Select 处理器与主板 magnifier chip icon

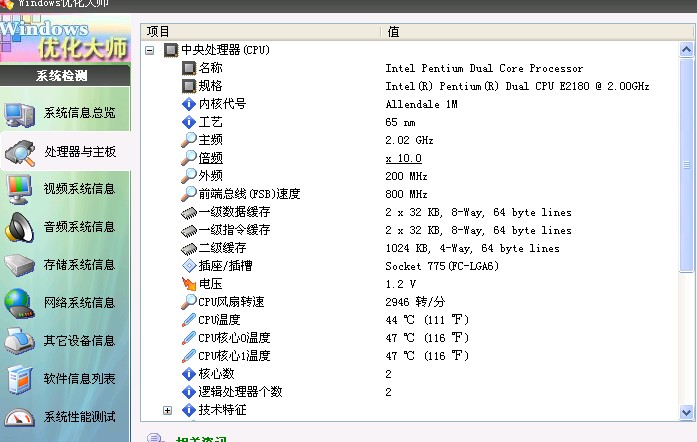(20, 153)
